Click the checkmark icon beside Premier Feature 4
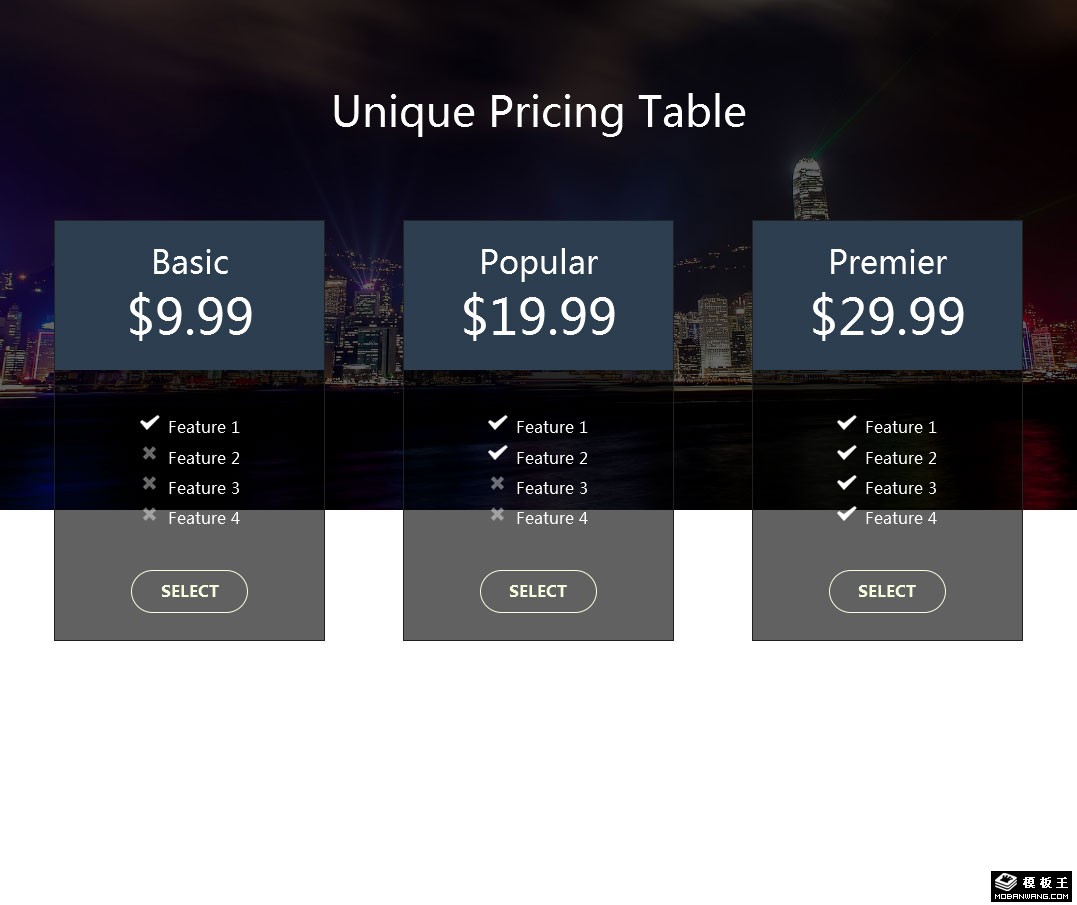1077x905 pixels. point(847,514)
